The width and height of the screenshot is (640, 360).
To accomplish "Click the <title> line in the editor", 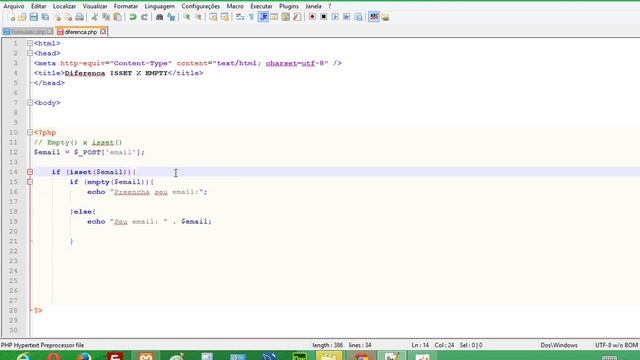I will tap(118, 73).
